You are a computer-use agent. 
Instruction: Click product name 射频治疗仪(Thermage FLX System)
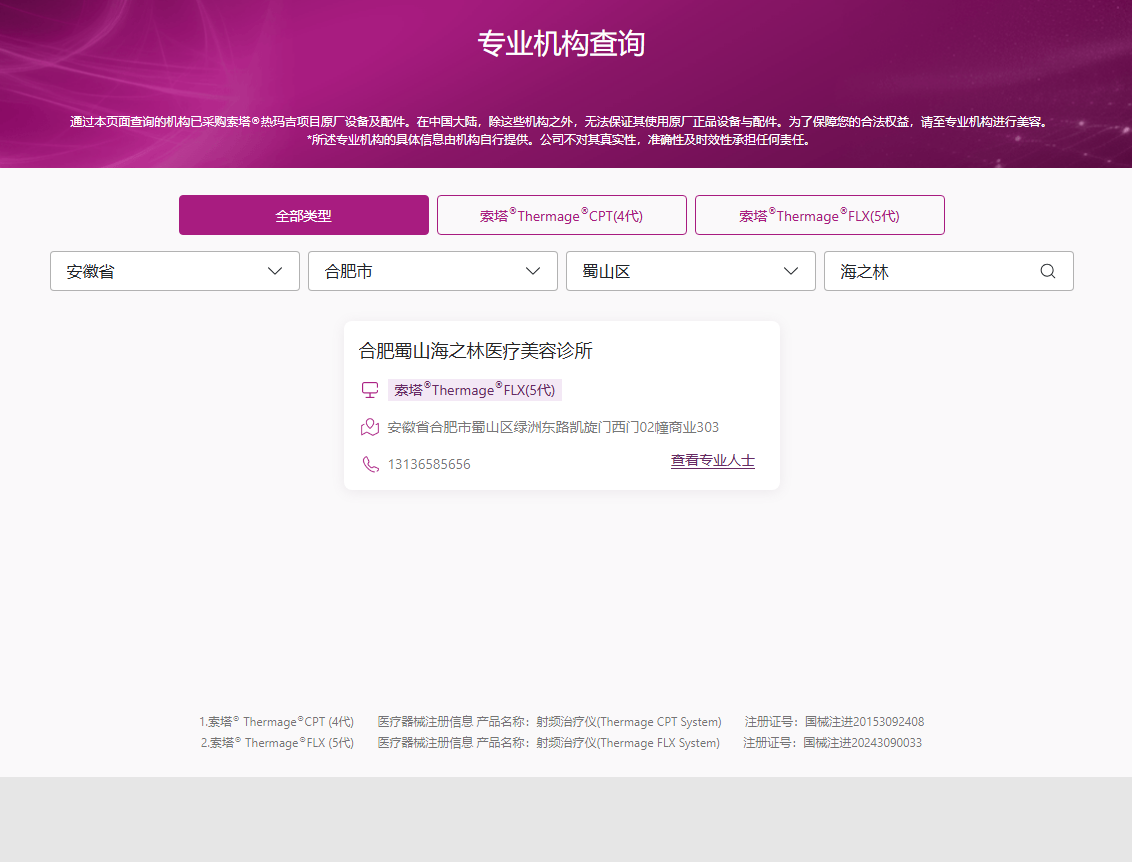click(628, 743)
